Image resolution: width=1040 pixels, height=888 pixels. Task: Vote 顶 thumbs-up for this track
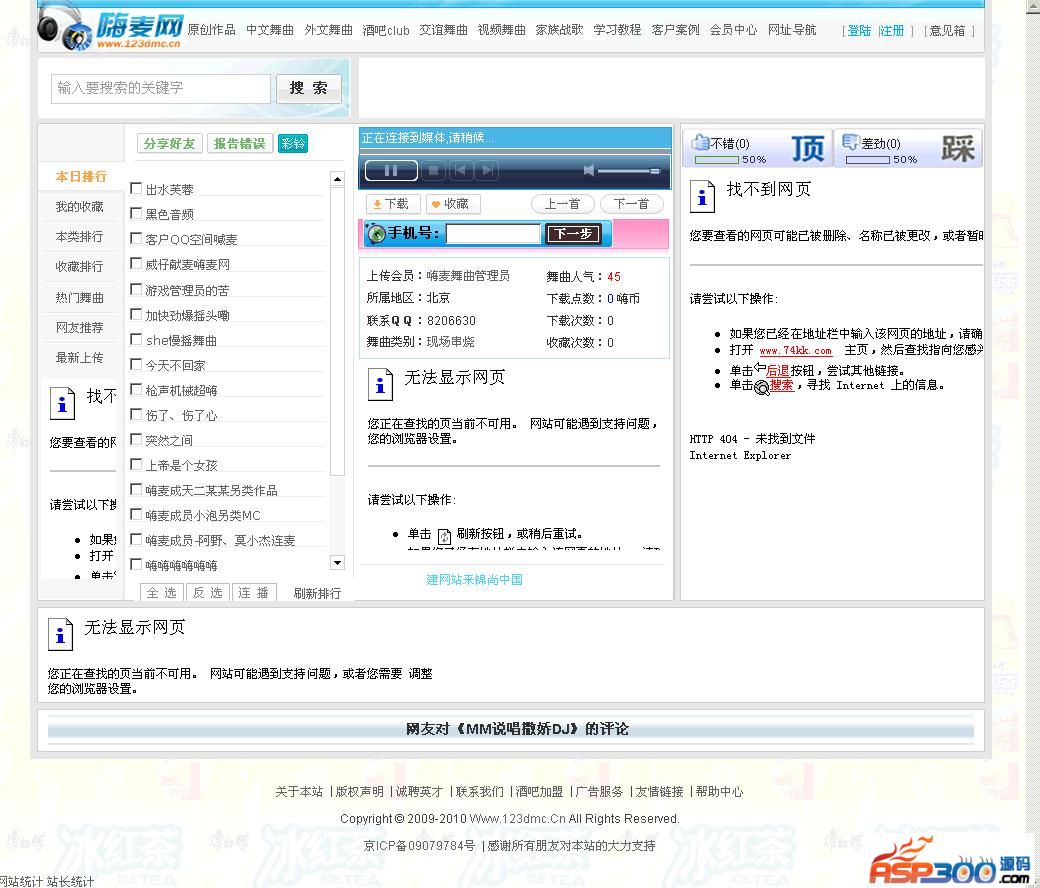(807, 149)
